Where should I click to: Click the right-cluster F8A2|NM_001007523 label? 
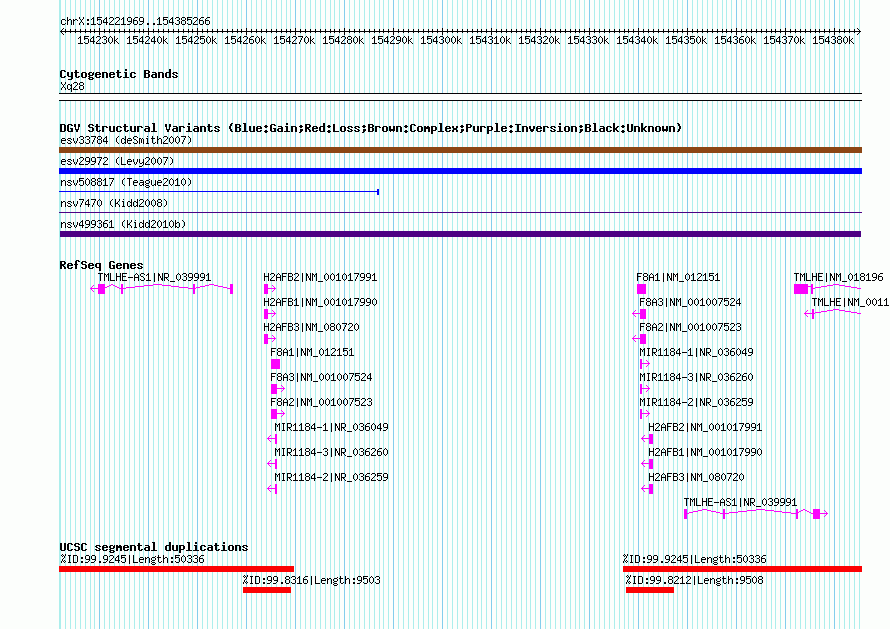tap(690, 328)
